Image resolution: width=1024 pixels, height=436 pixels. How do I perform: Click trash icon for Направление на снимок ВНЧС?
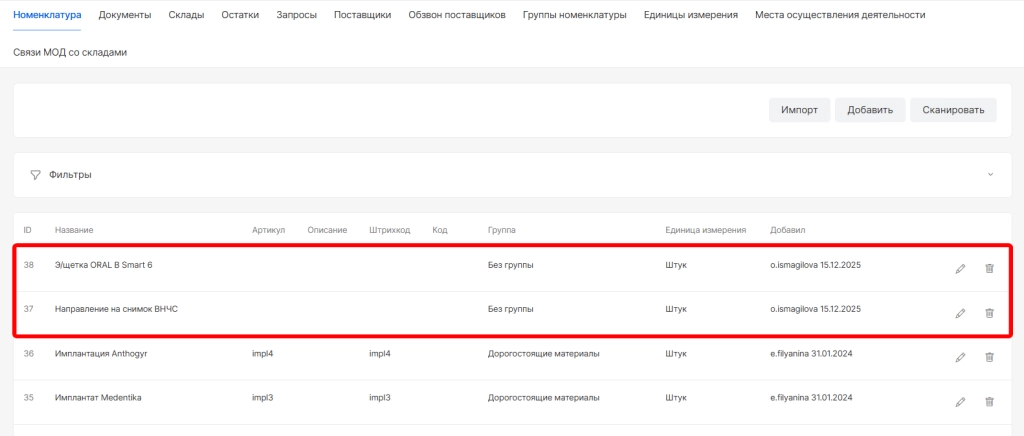click(989, 313)
